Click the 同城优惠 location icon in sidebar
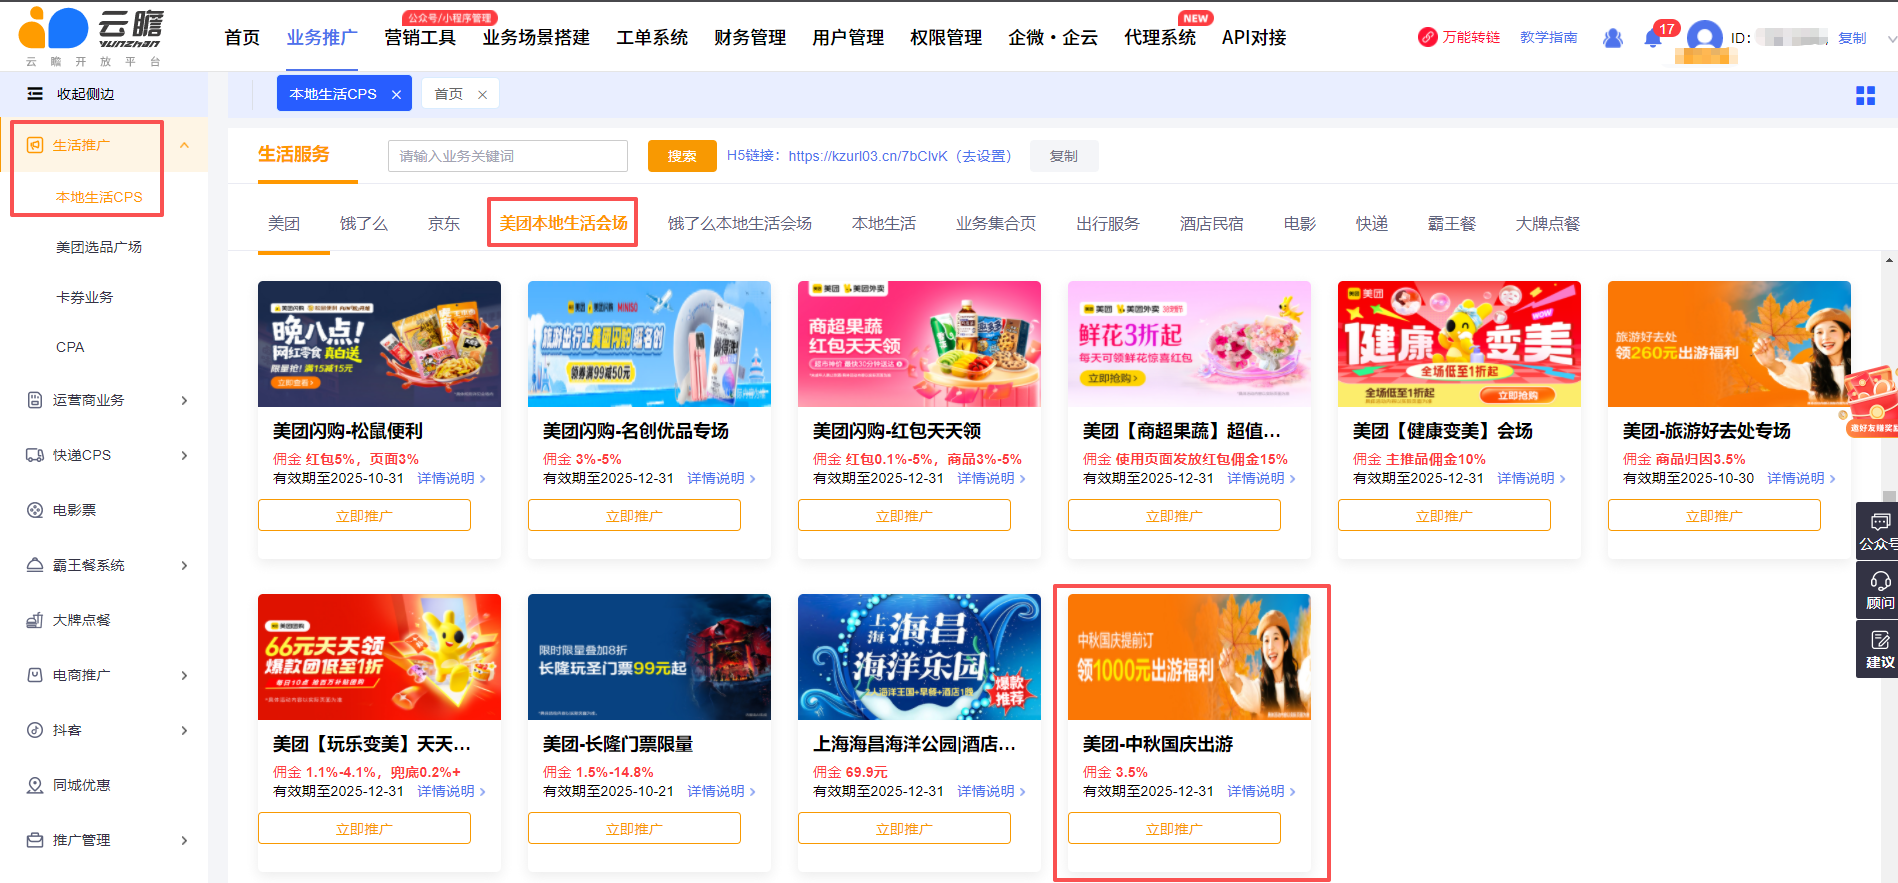This screenshot has width=1898, height=883. tap(35, 785)
